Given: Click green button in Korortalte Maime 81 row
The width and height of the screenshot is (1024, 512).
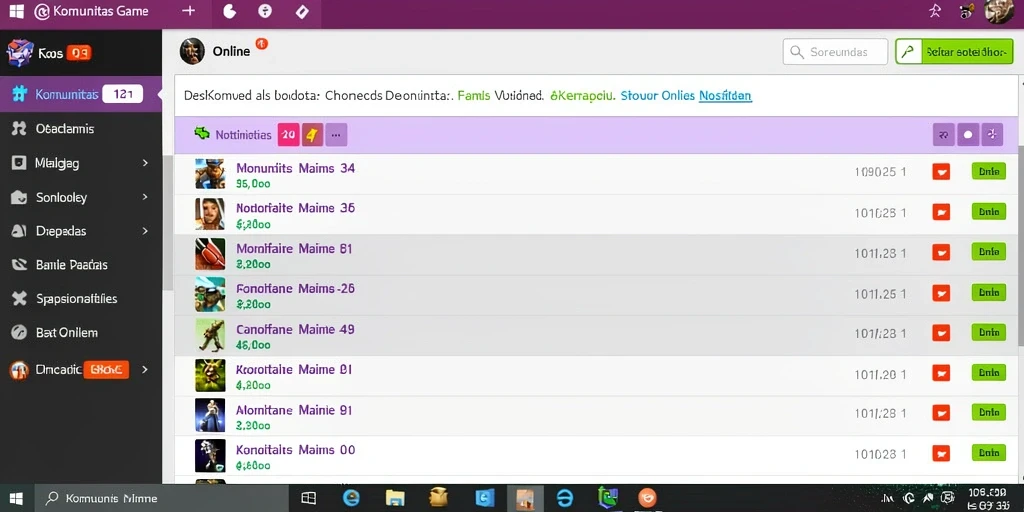Looking at the screenshot, I should click(989, 373).
